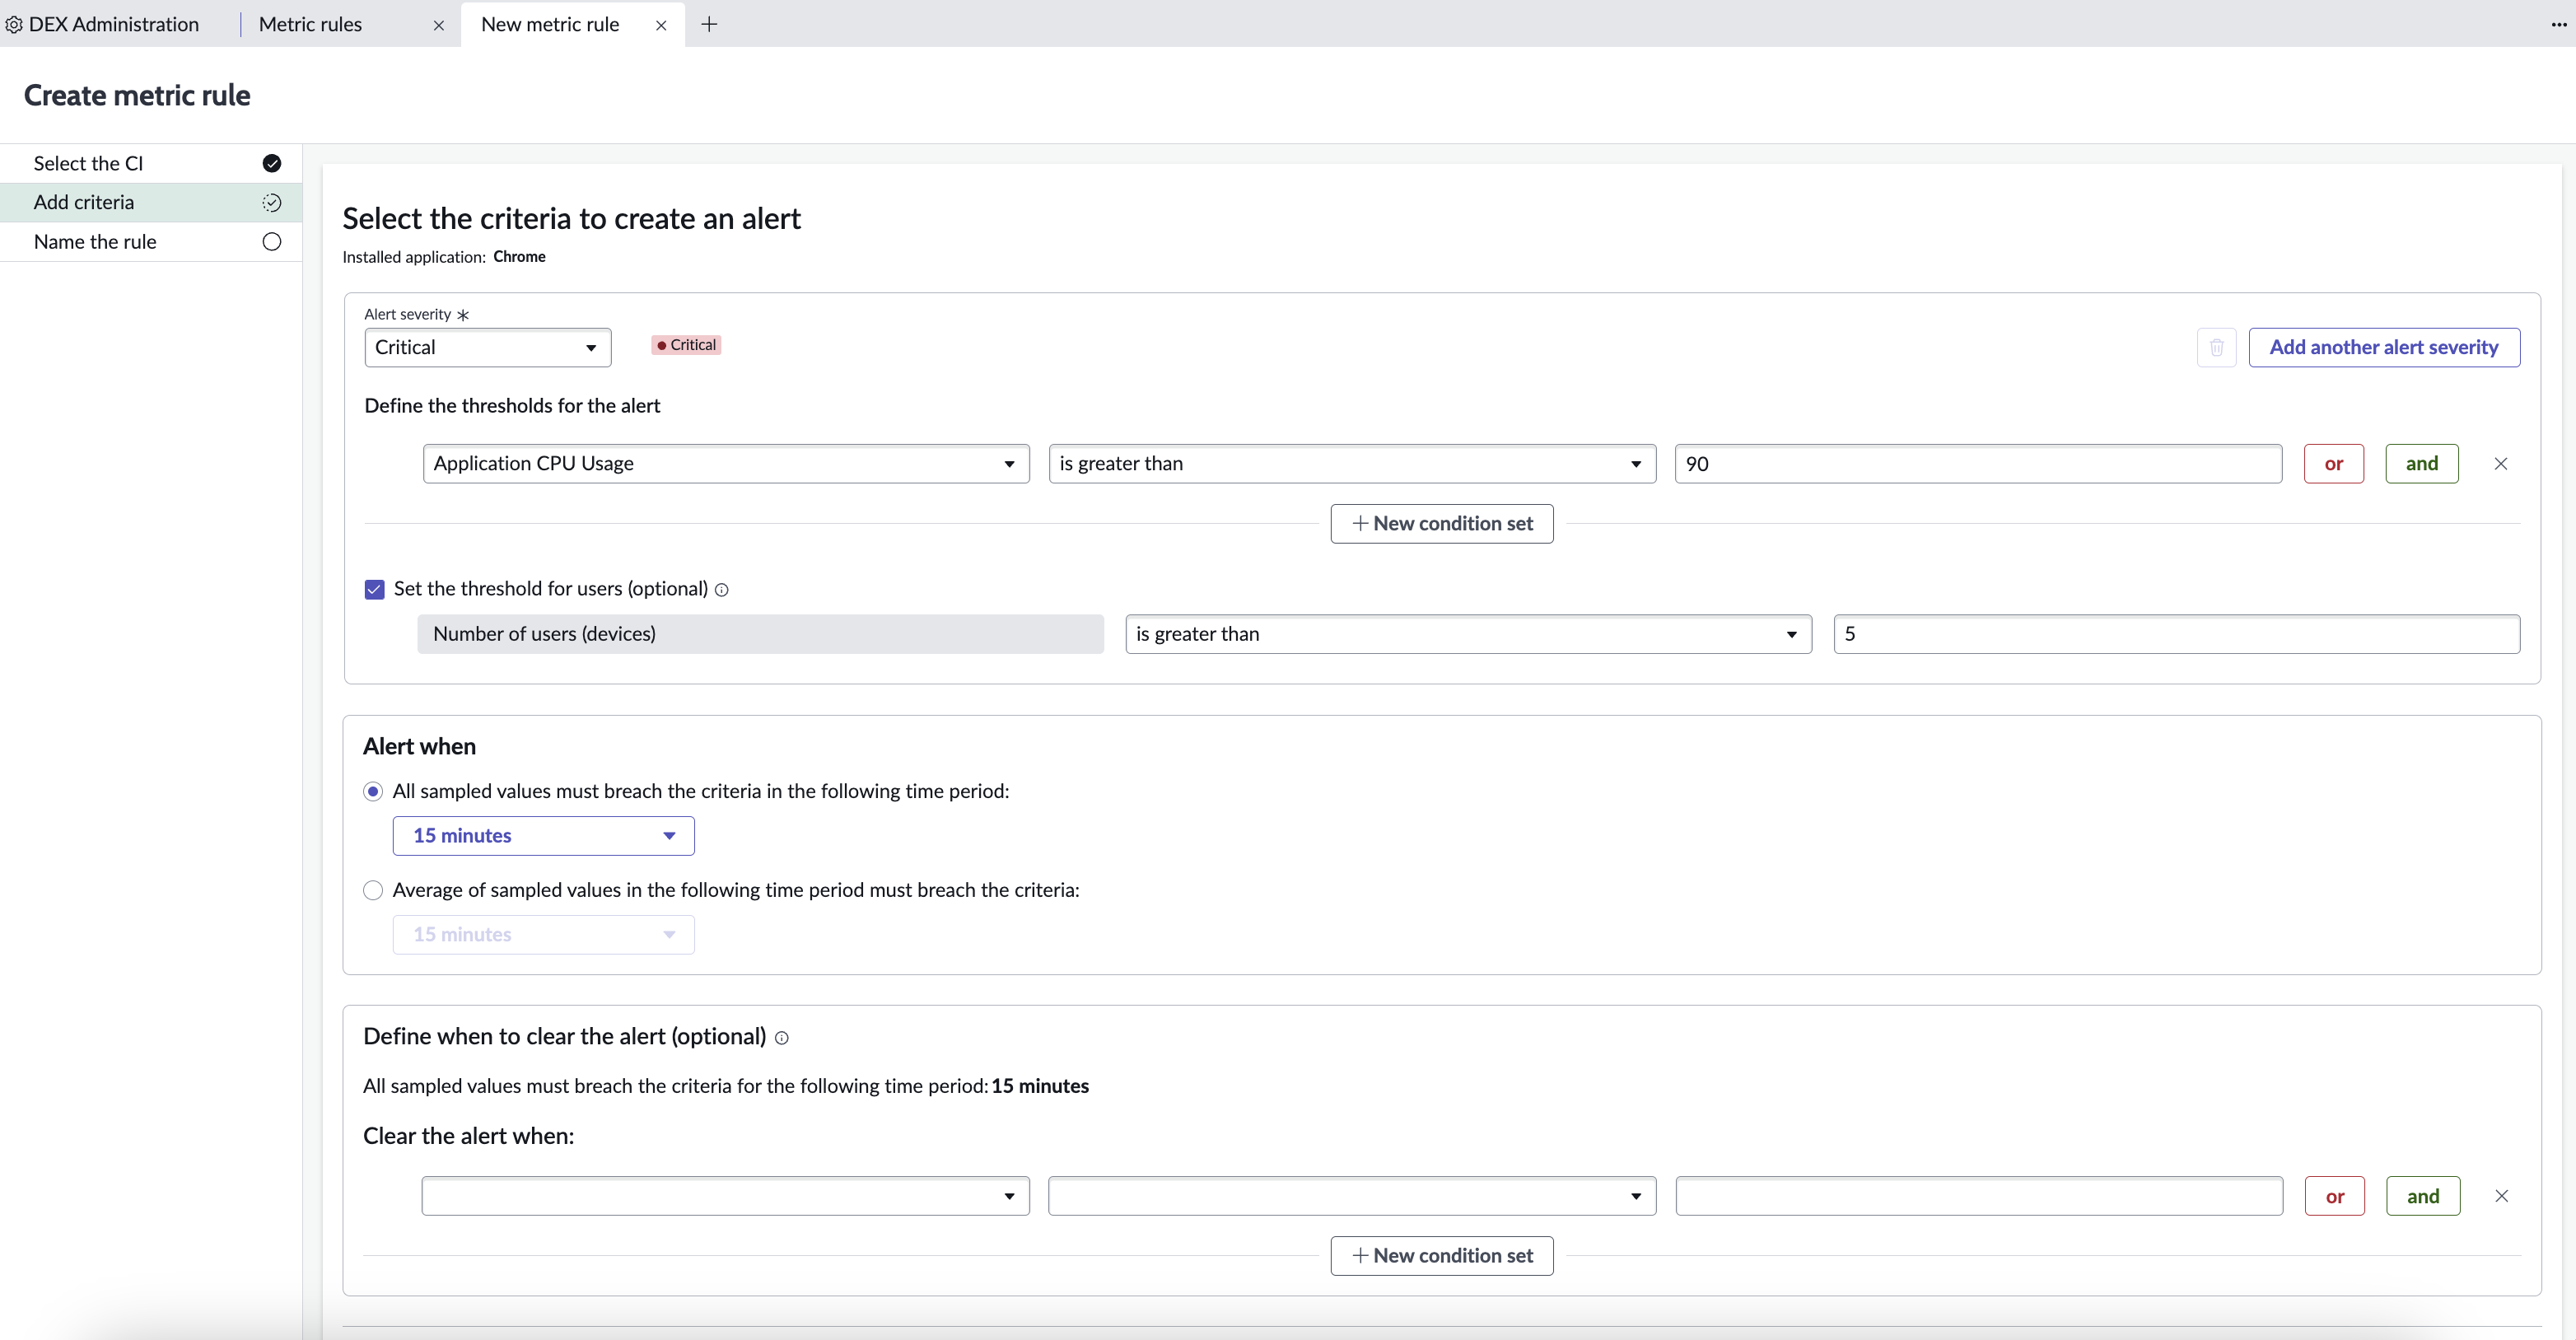The image size is (2576, 1340).
Task: Click the Add criteria in-progress status icon
Action: coord(272,203)
